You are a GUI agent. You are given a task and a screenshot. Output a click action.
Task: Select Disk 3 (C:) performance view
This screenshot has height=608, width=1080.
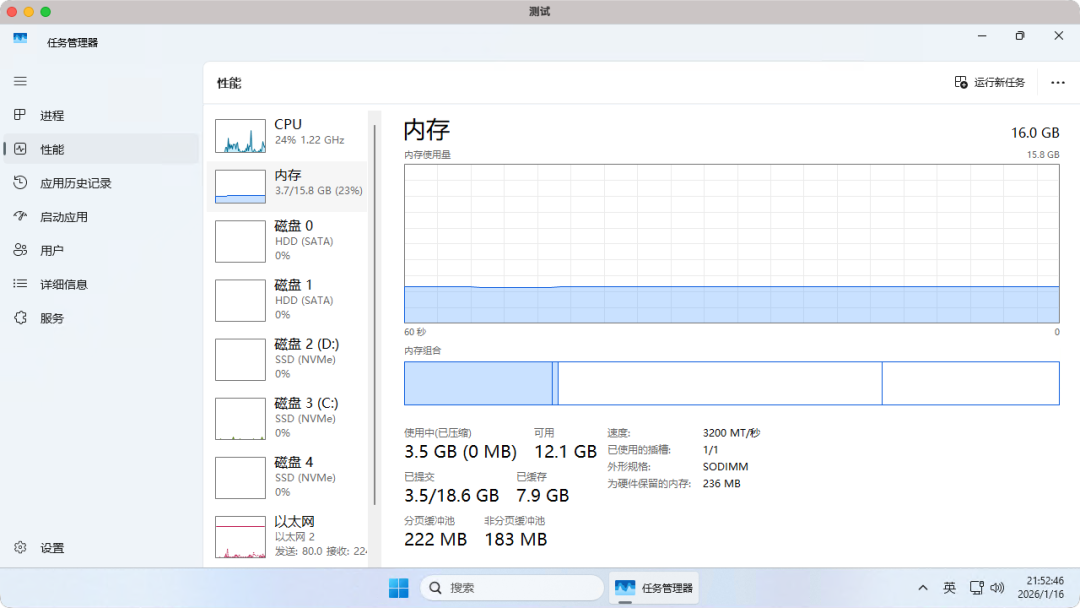pos(288,417)
